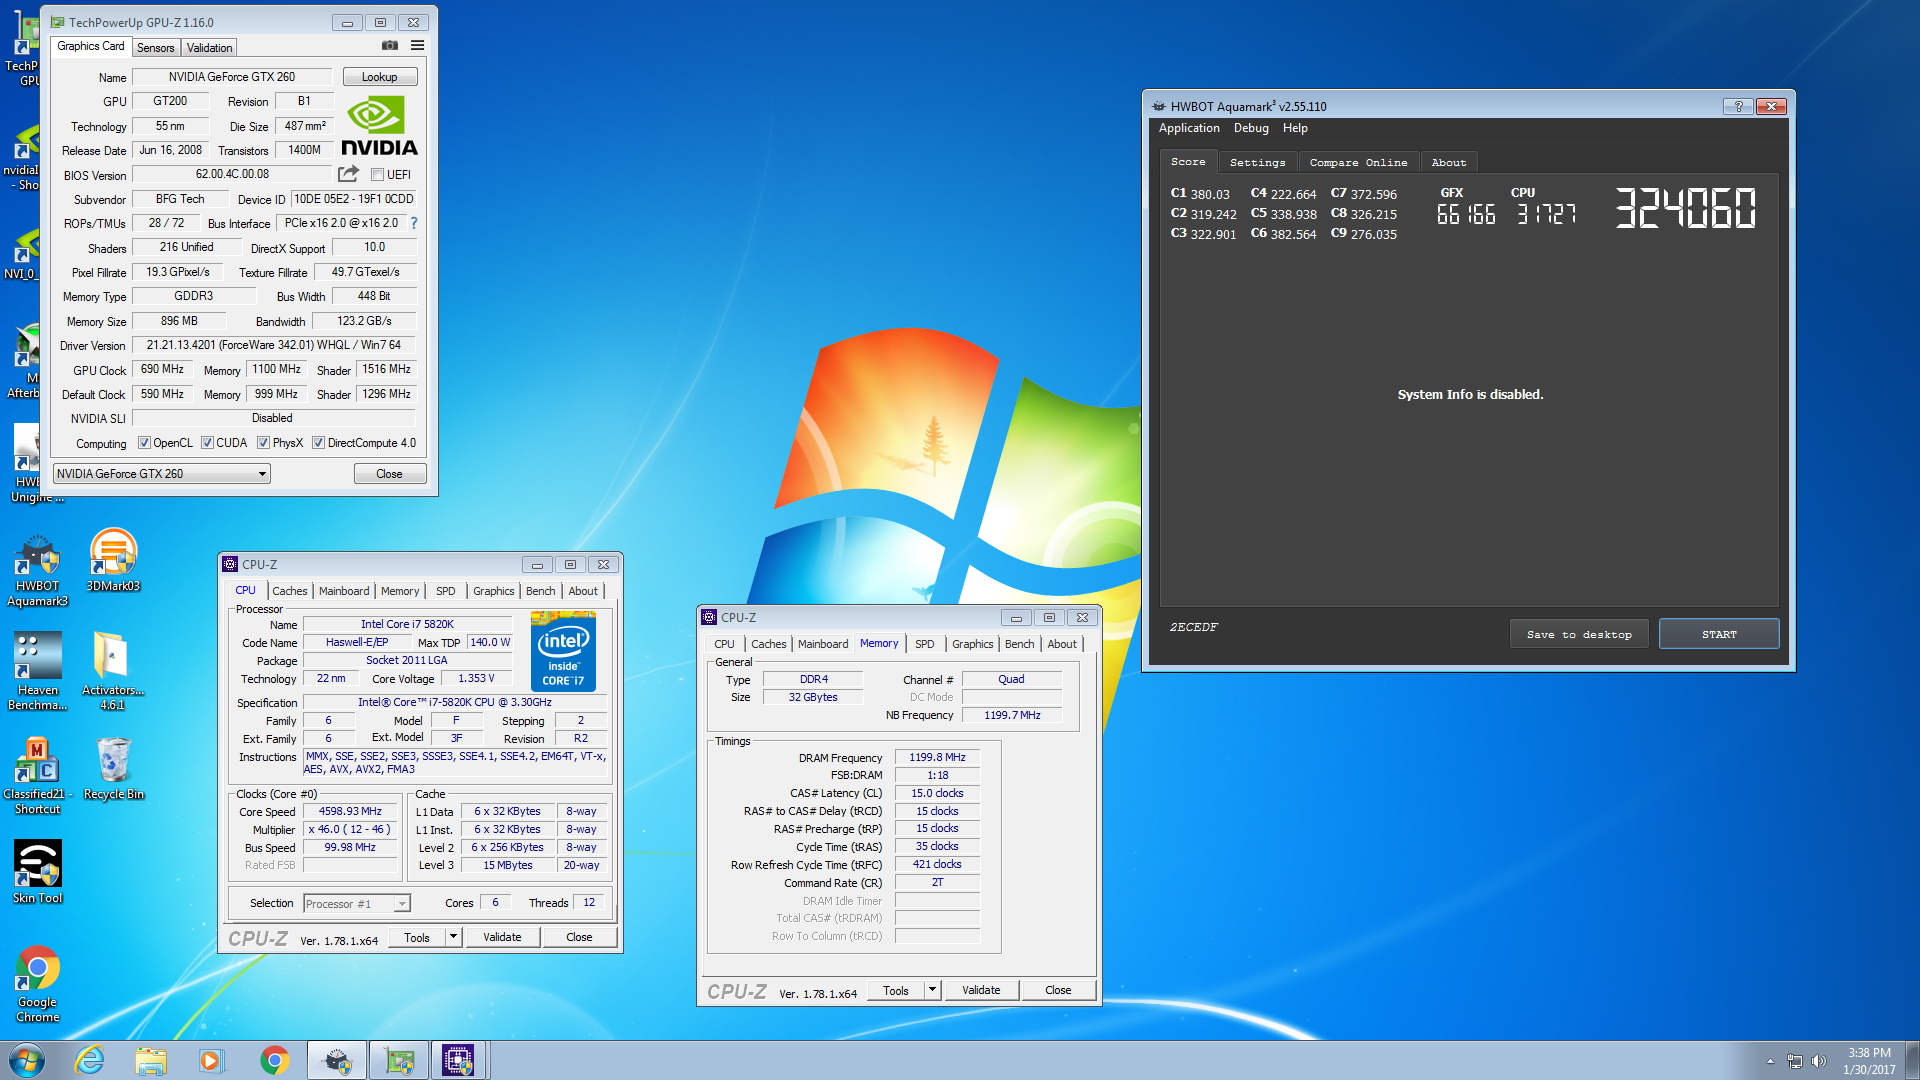The height and width of the screenshot is (1080, 1920).
Task: Open the Processor #1 selection dropdown
Action: click(x=357, y=904)
